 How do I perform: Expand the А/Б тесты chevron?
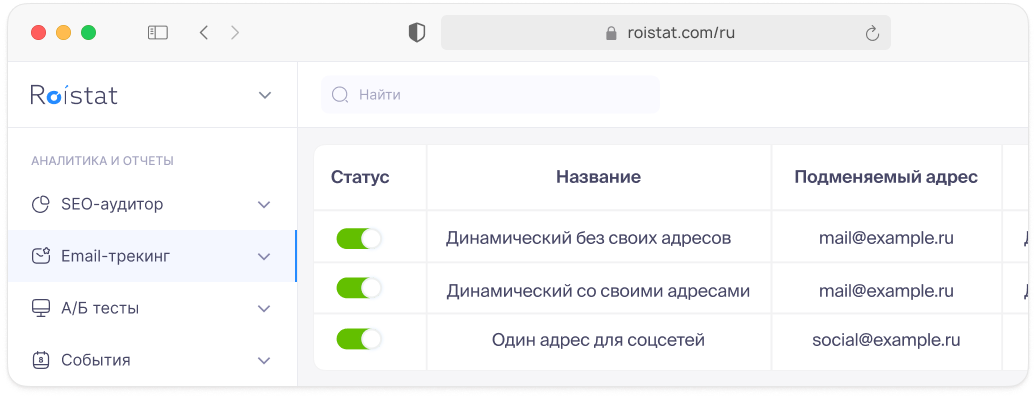click(x=264, y=309)
